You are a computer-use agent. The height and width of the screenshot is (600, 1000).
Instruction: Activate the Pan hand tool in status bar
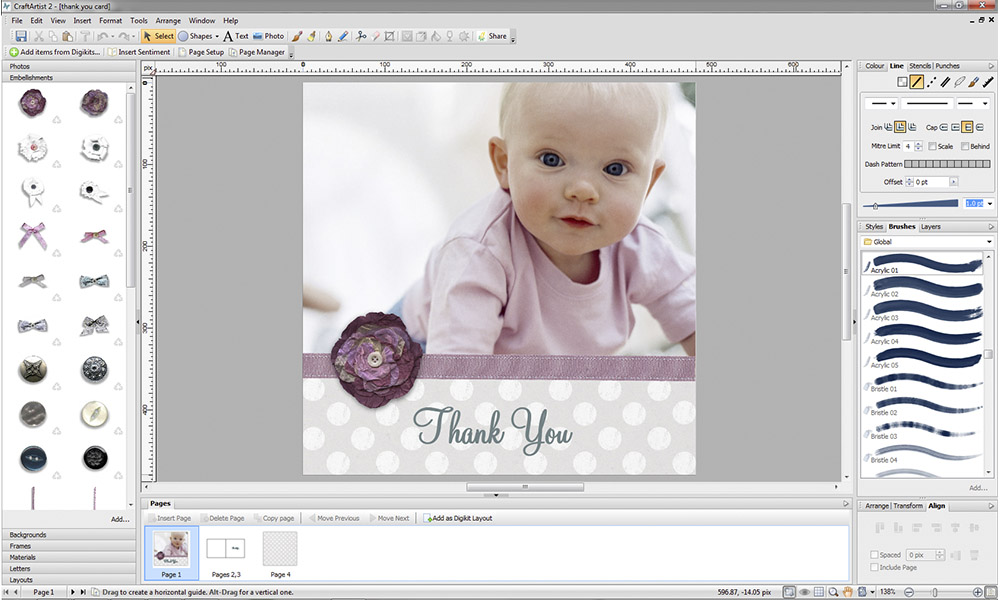(848, 592)
